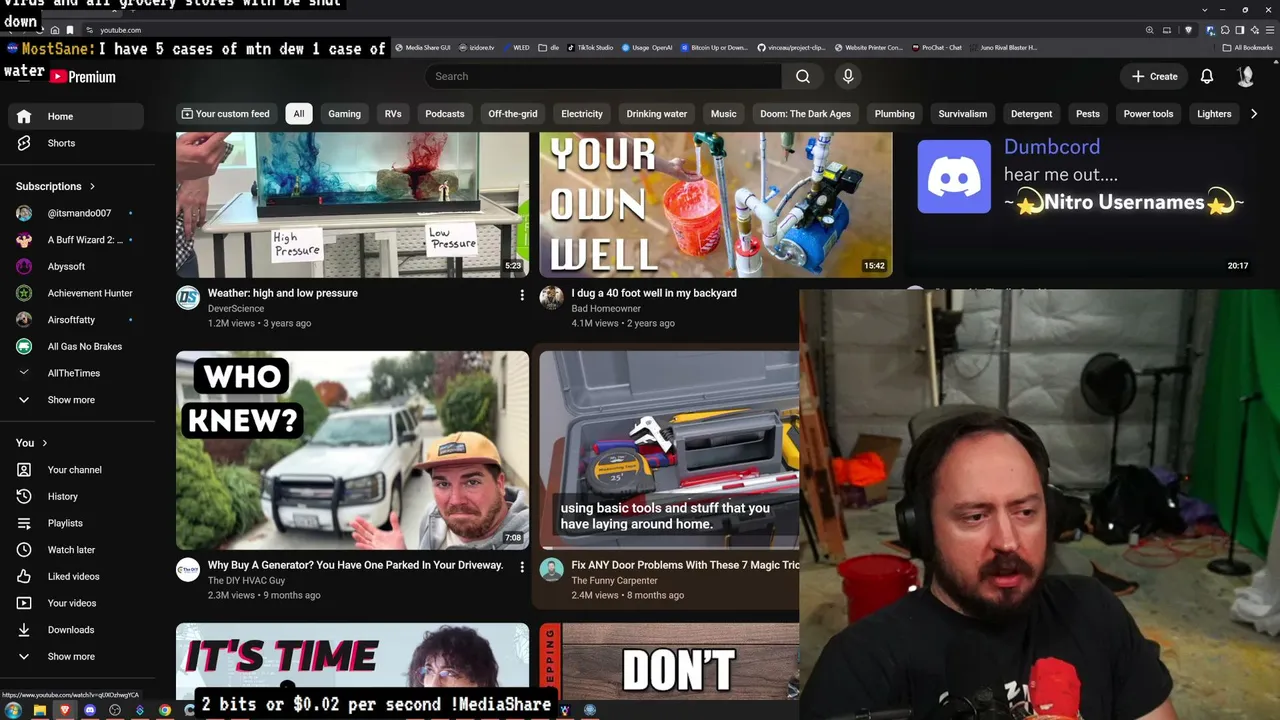The image size is (1280, 720).
Task: Click the Create button
Action: pos(1154,76)
